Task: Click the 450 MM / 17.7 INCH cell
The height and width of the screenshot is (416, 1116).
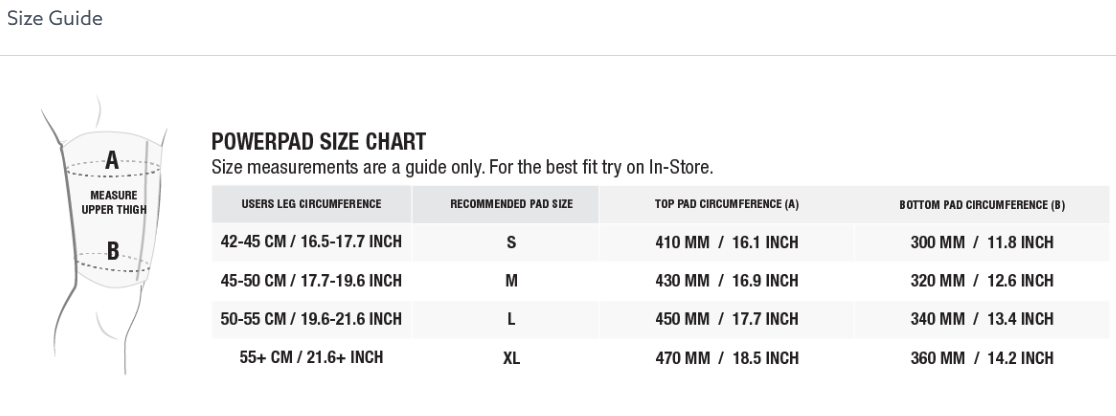Action: (x=727, y=319)
